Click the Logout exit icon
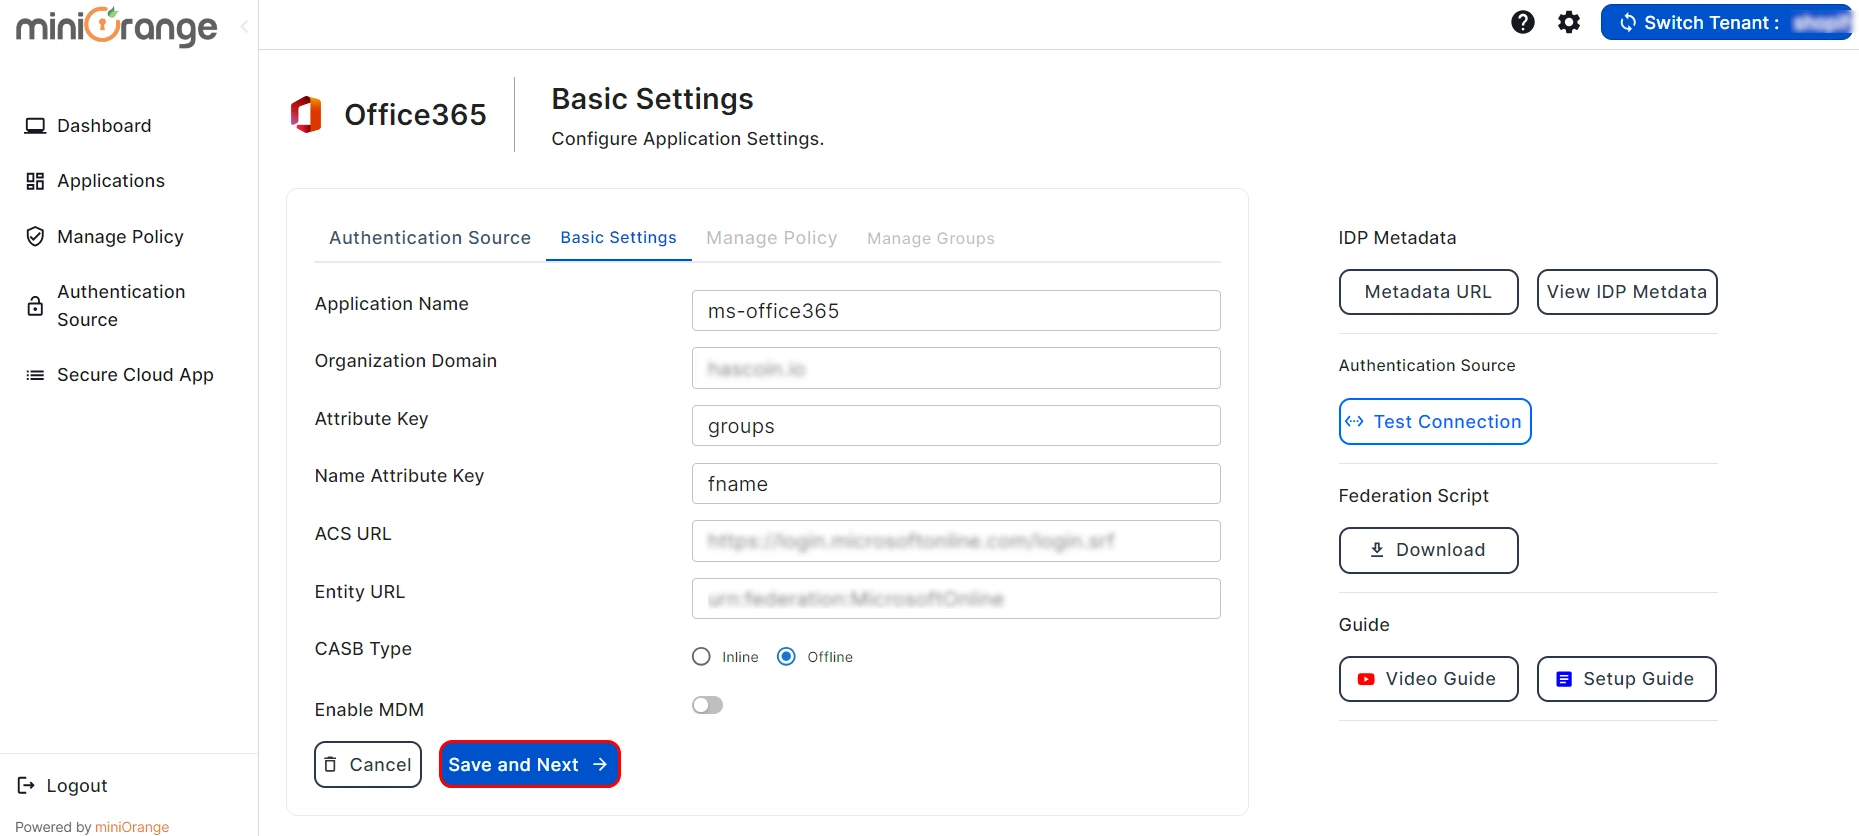Screen dimensions: 1859x836 point(27,786)
